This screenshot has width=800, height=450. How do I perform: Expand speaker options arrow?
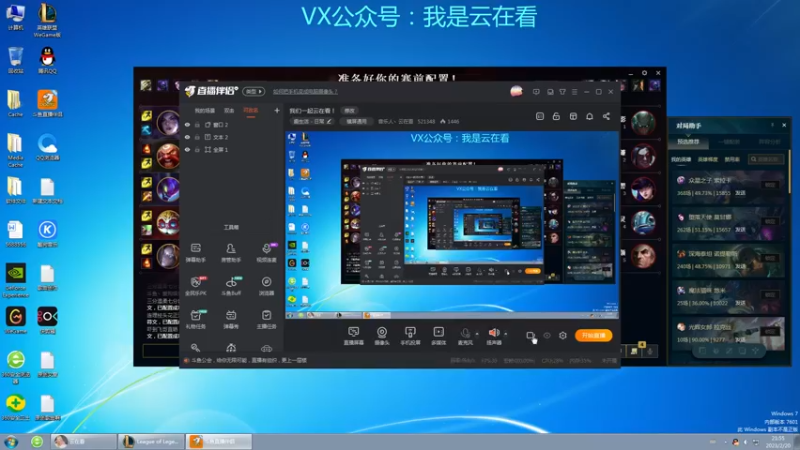[506, 334]
